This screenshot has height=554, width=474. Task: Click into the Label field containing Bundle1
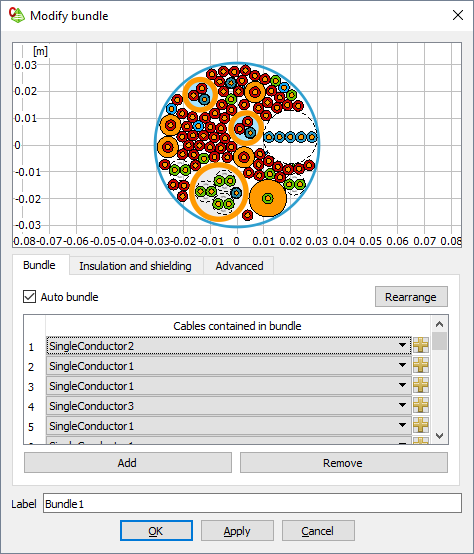click(252, 503)
